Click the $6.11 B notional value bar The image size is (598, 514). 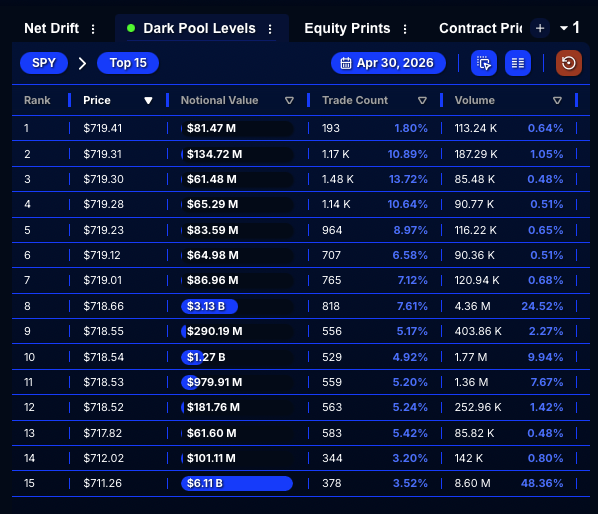pyautogui.click(x=237, y=483)
